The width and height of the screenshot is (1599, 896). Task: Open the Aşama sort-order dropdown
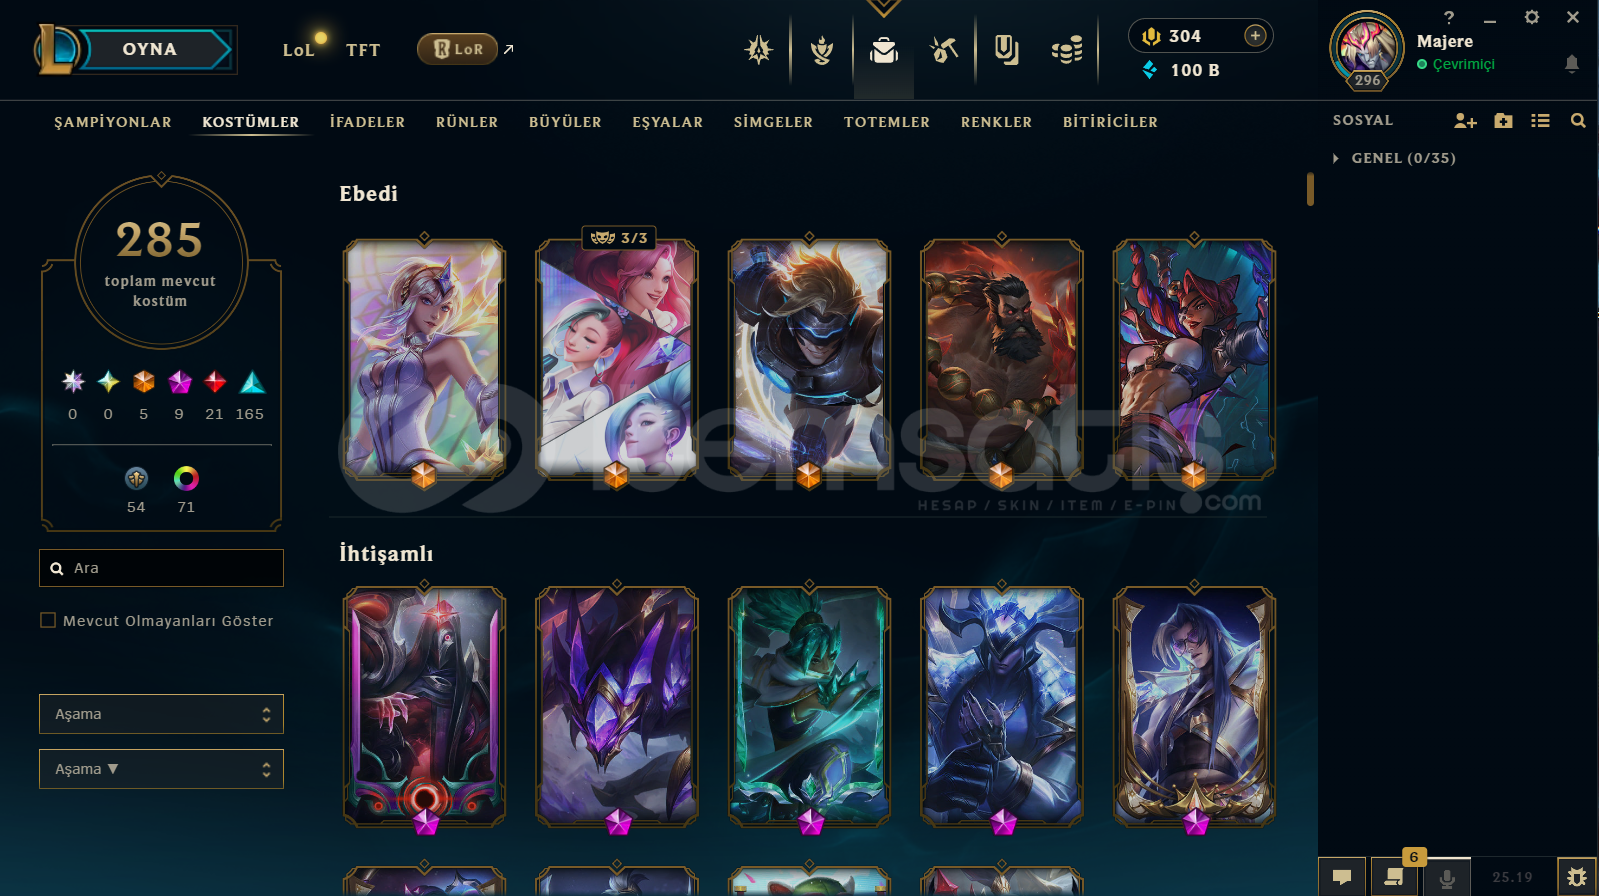pyautogui.click(x=161, y=769)
